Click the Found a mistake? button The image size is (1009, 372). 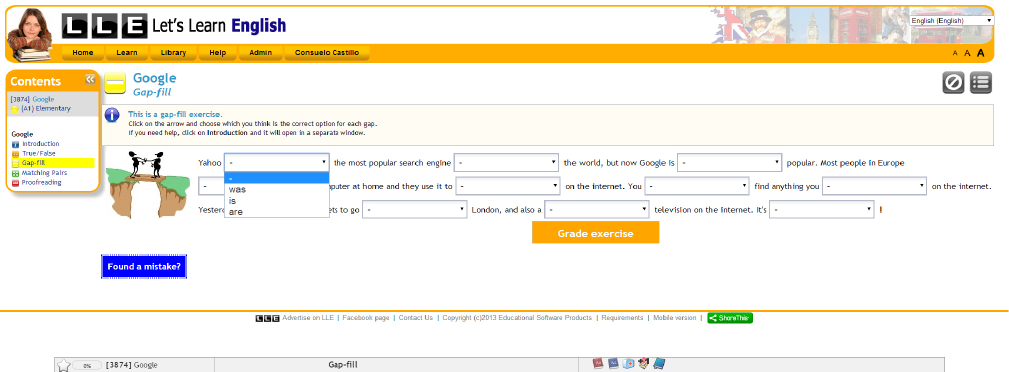click(144, 266)
